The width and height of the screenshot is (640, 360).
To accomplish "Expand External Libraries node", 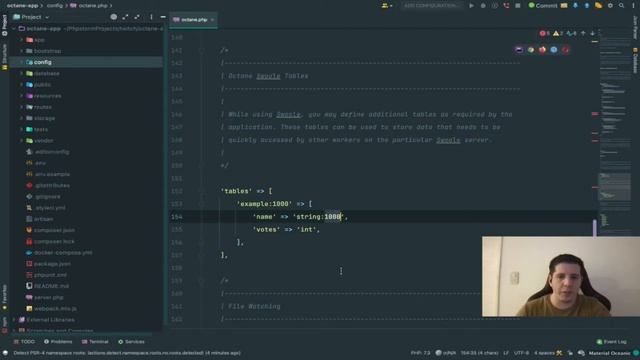I will click(14, 320).
